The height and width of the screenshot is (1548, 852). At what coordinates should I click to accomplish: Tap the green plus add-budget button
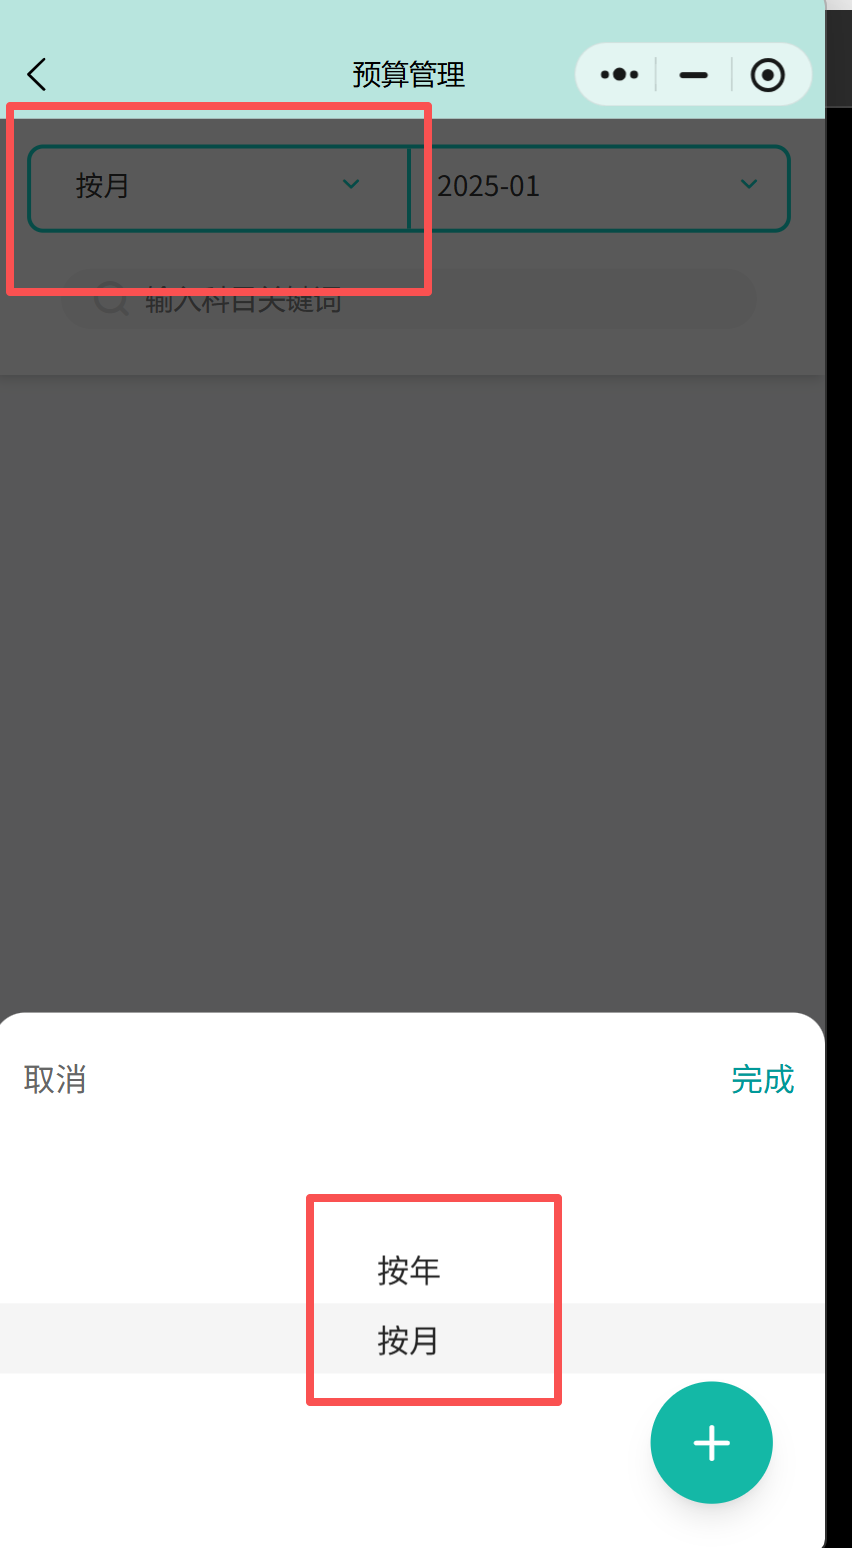(711, 1442)
